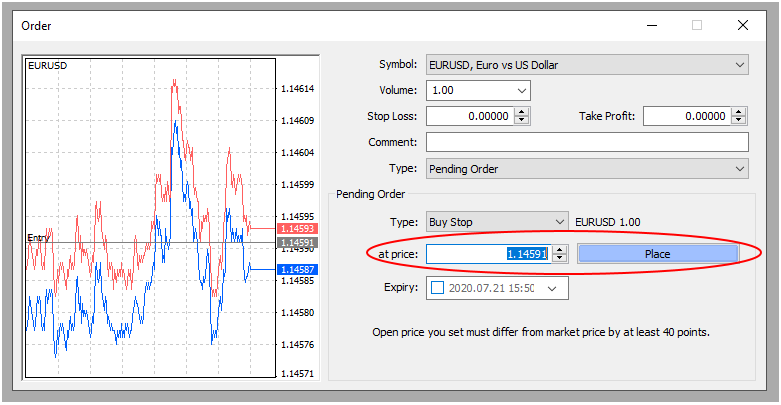Viewport: 781px width, 405px height.
Task: Click the Place button
Action: (x=657, y=254)
